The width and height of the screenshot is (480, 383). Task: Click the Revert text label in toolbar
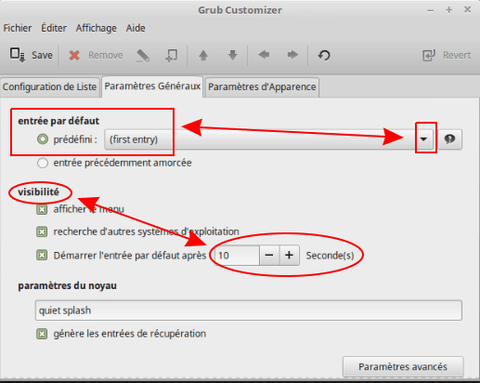pos(457,55)
